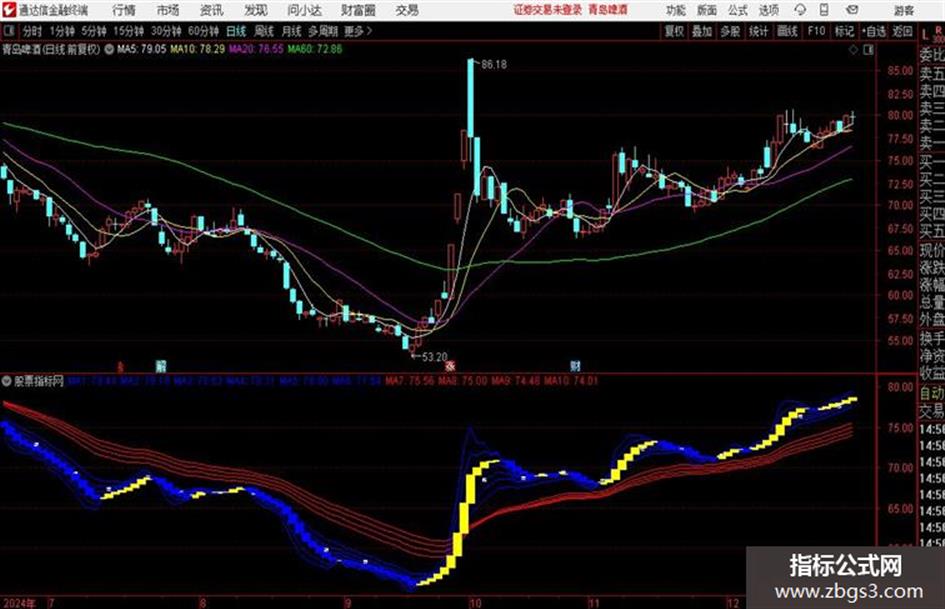The height and width of the screenshot is (609, 945).
Task: Click the 通达信 red logo icon
Action: [9, 10]
